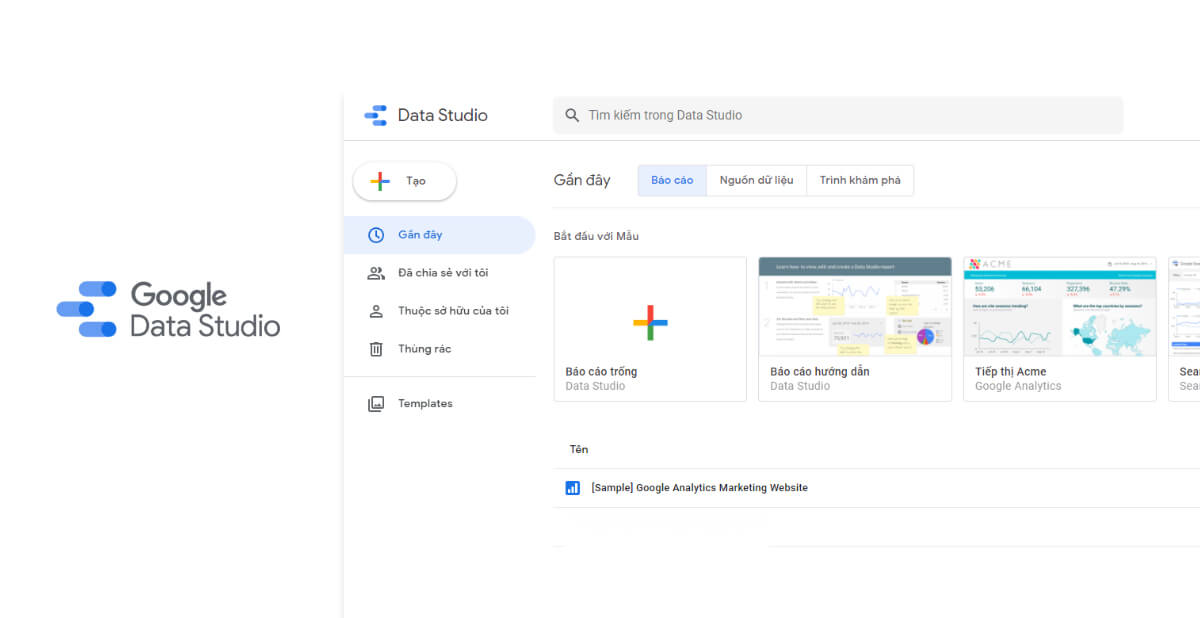Click the search magnifier icon

click(x=572, y=115)
